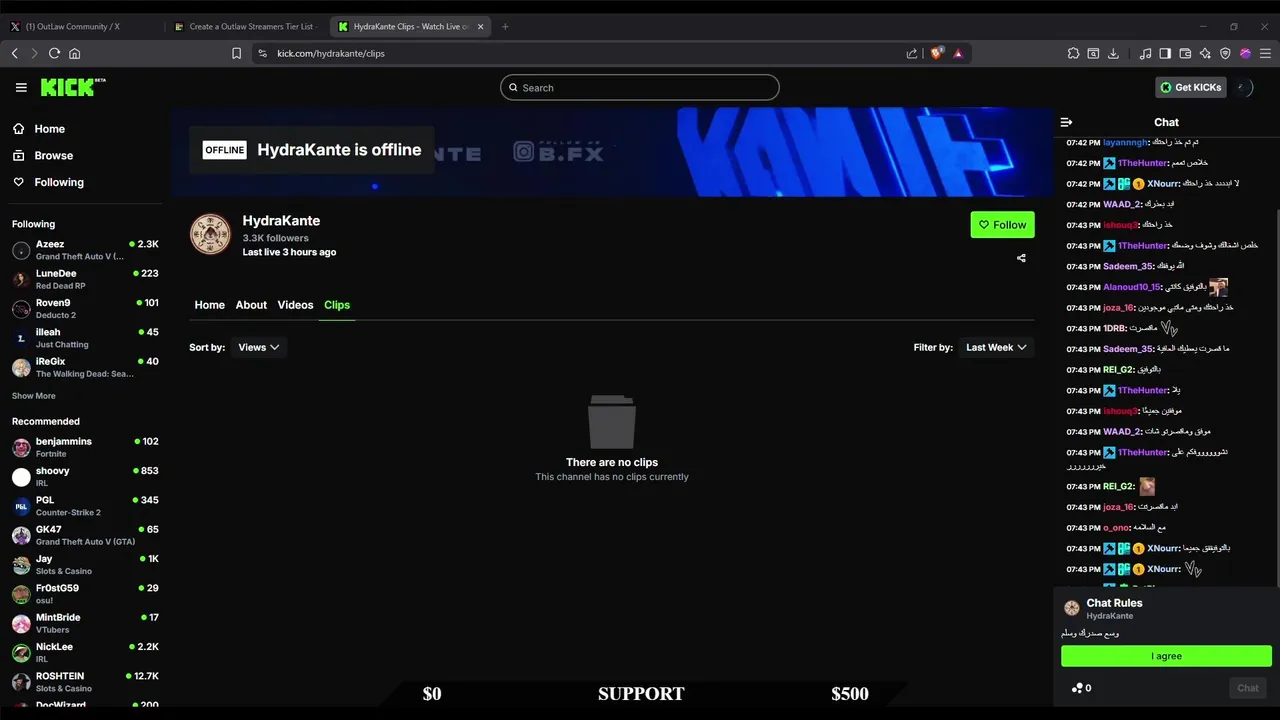
Task: Open the browser main menu
Action: click(1265, 53)
